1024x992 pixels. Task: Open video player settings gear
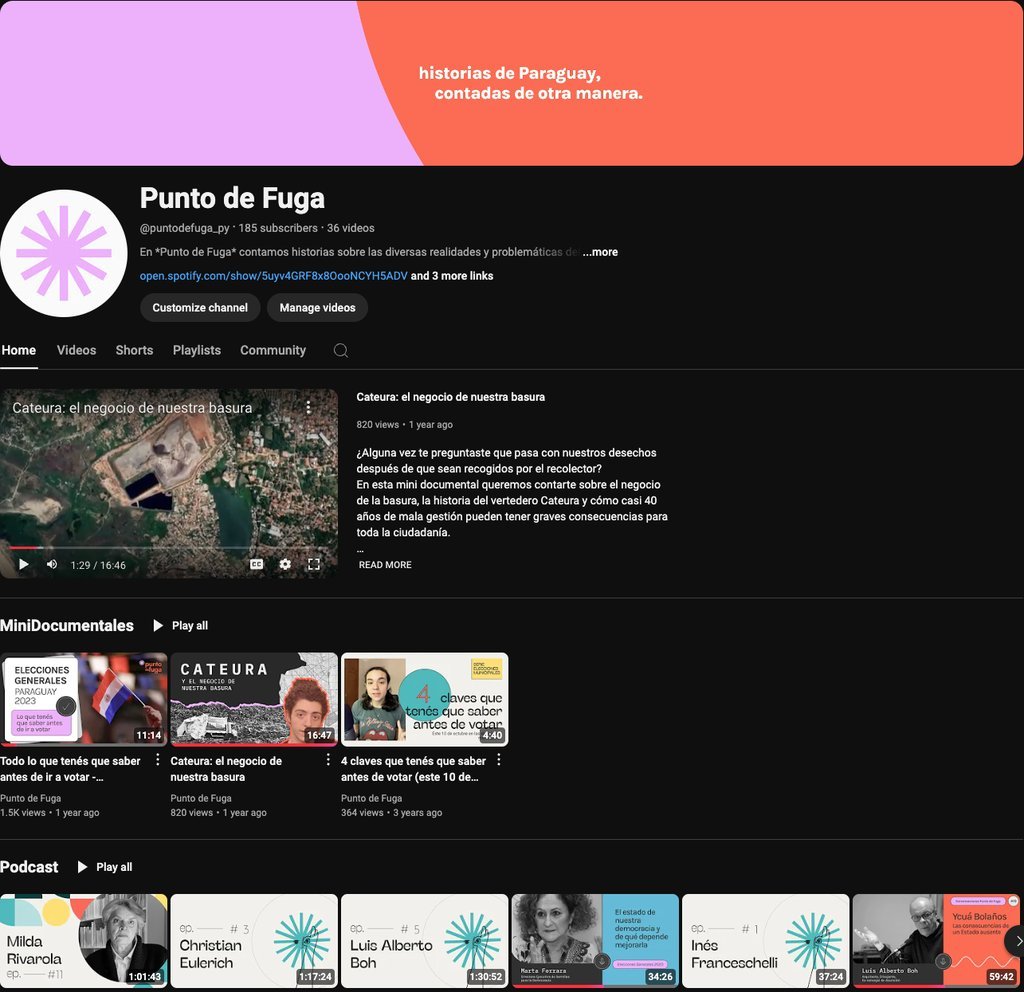285,564
